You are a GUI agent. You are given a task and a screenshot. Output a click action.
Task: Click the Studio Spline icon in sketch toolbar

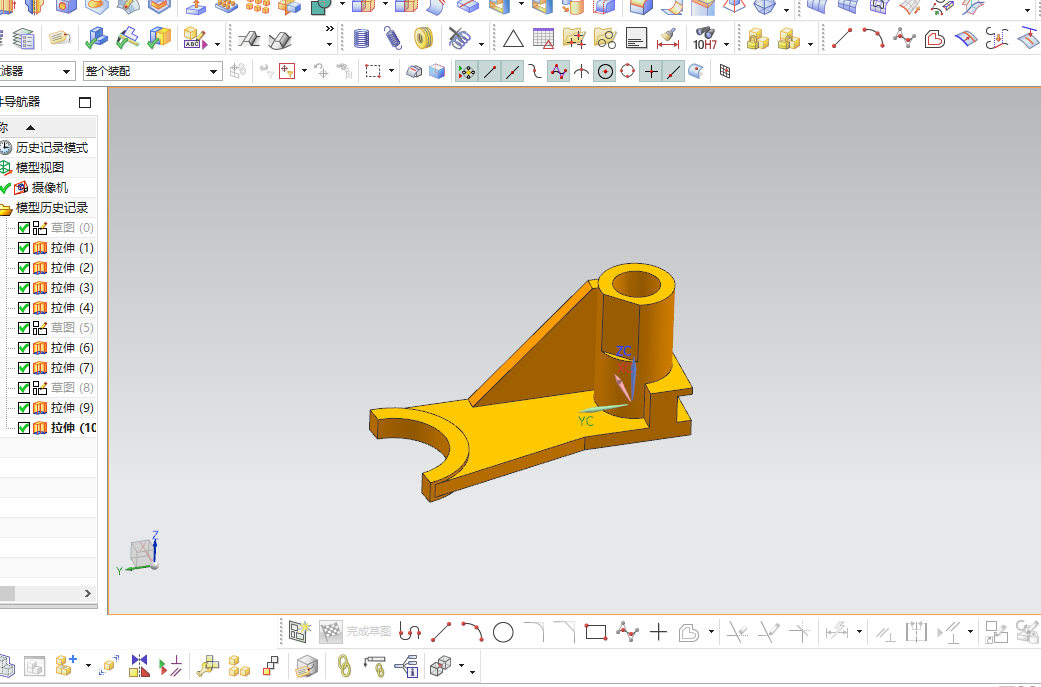tap(627, 631)
